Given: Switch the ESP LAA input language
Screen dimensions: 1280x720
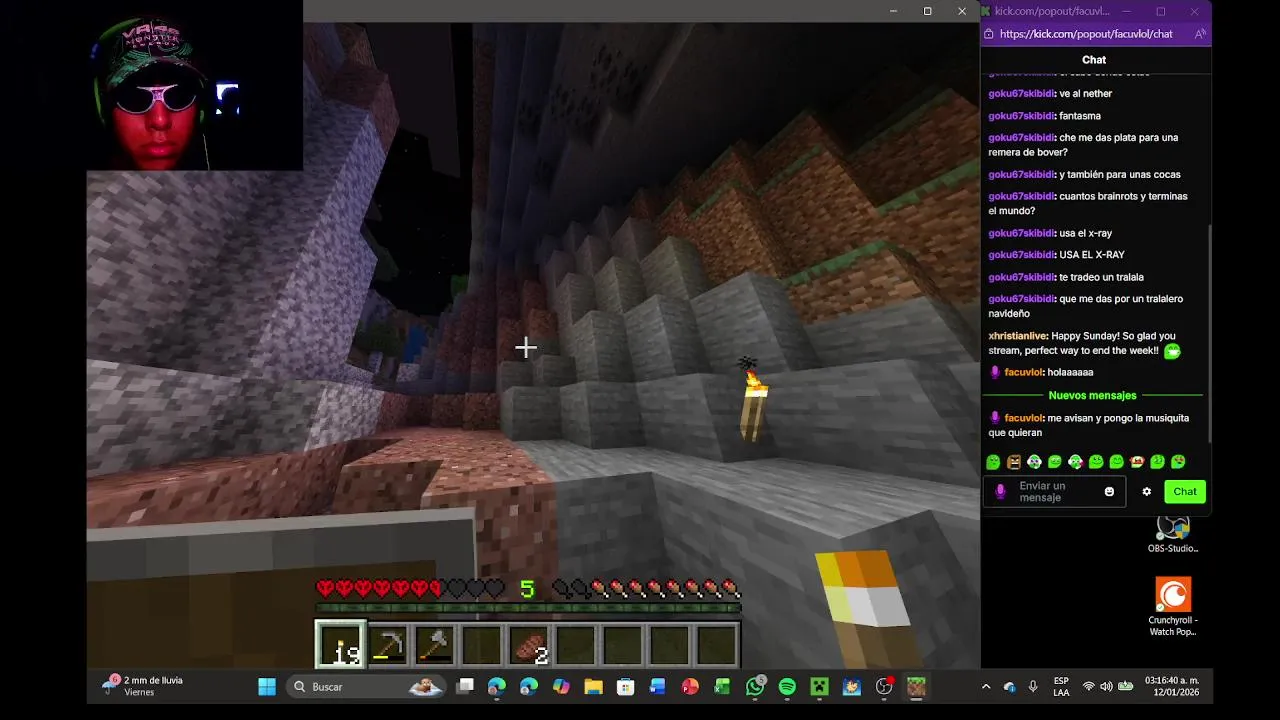Looking at the screenshot, I should click(x=1061, y=687).
